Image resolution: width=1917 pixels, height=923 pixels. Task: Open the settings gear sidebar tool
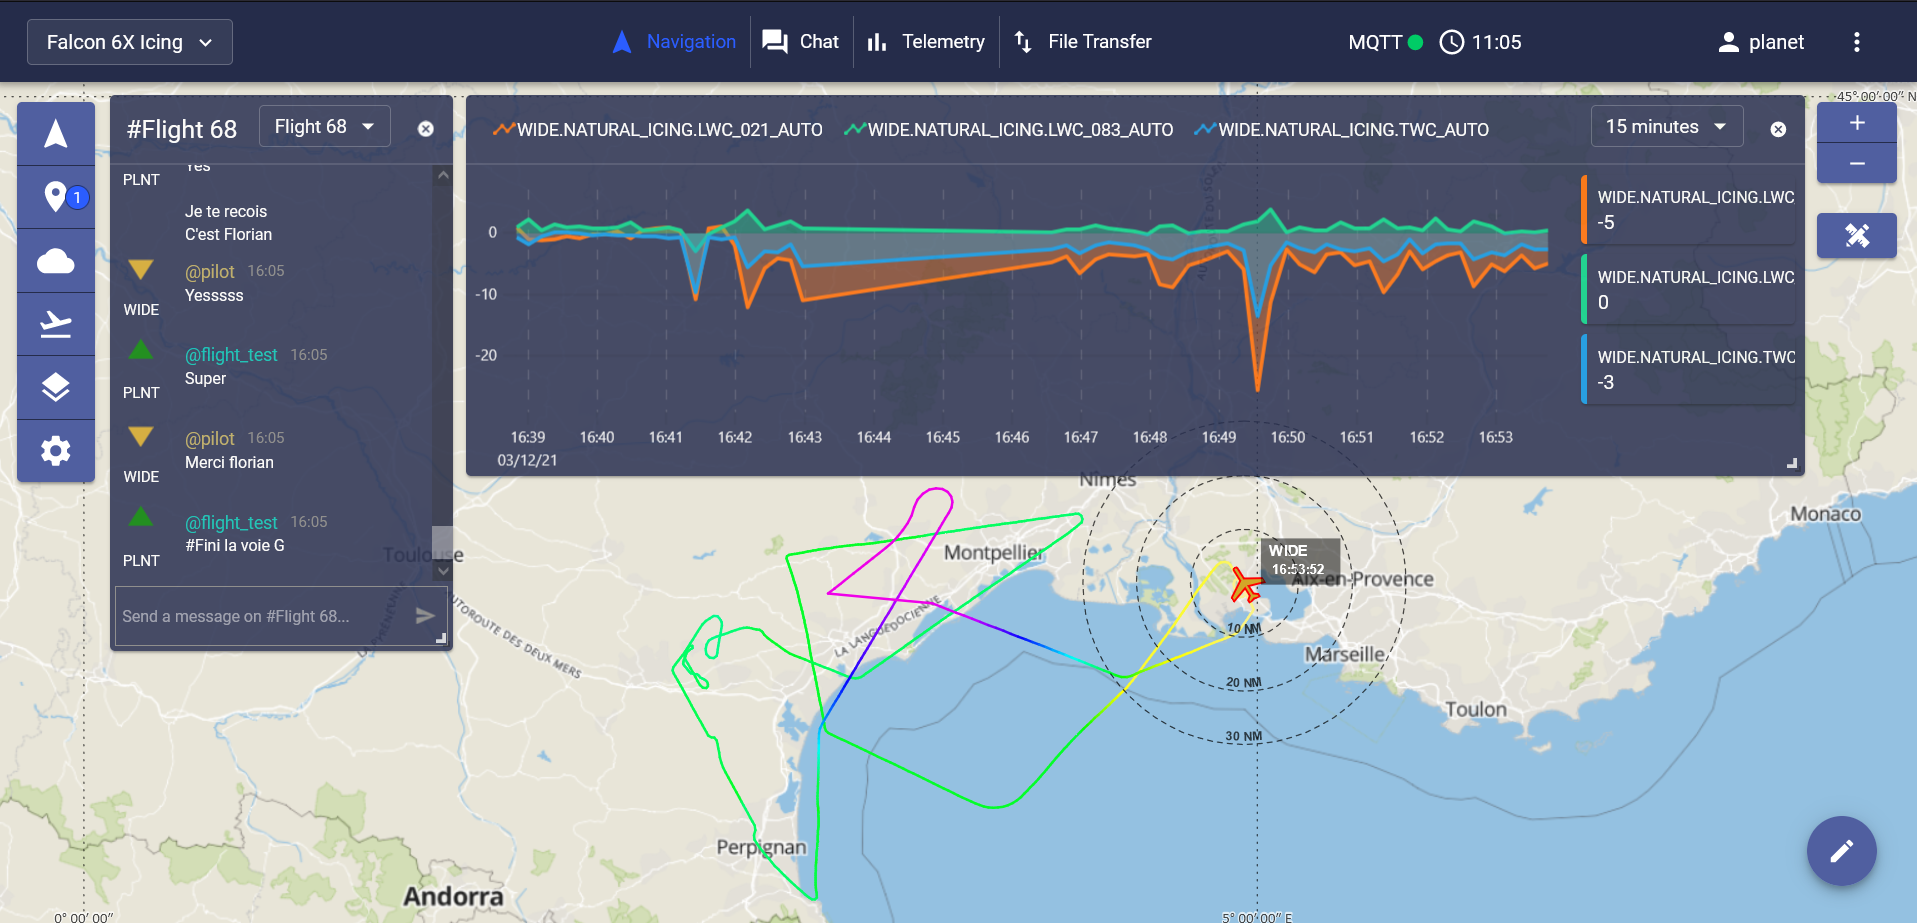[x=56, y=451]
